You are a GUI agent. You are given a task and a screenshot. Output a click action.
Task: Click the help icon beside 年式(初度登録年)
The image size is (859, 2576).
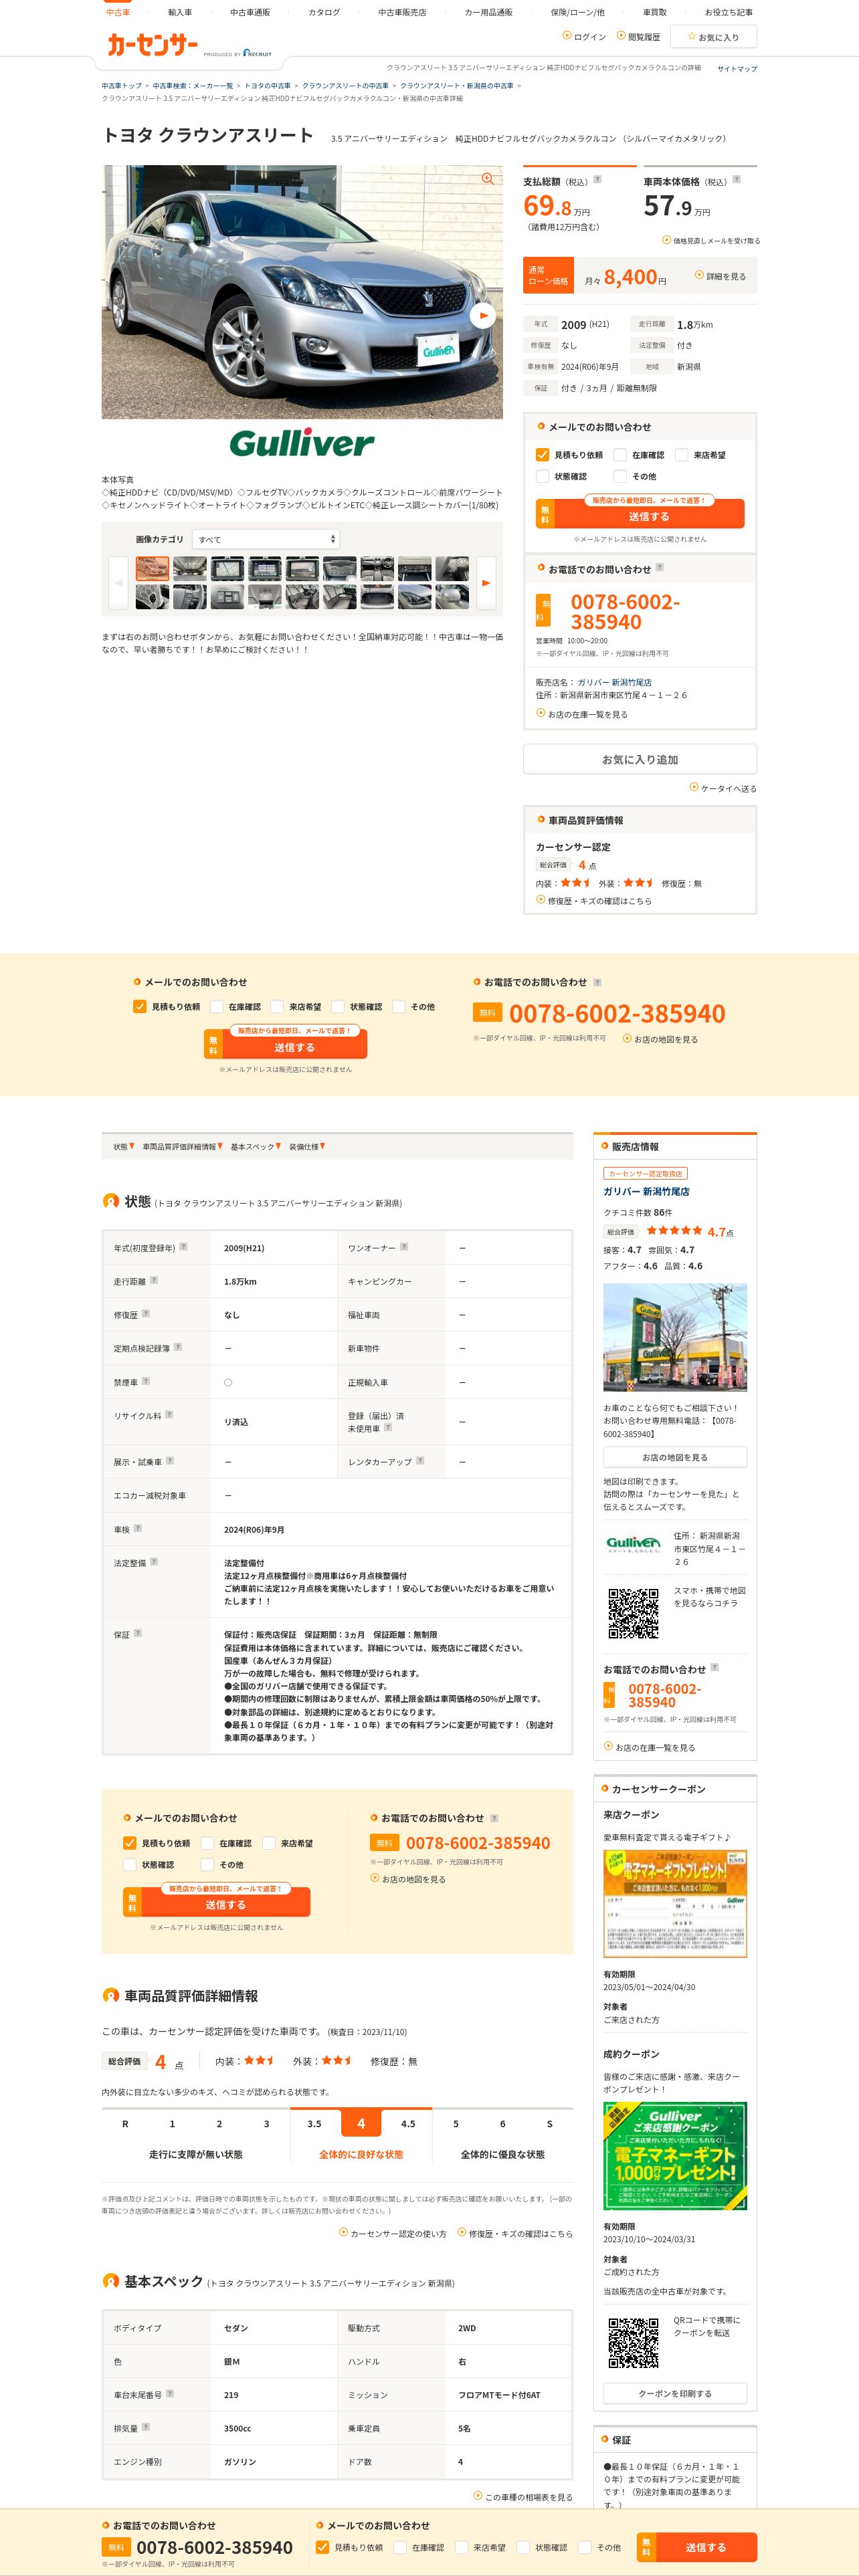[183, 1246]
